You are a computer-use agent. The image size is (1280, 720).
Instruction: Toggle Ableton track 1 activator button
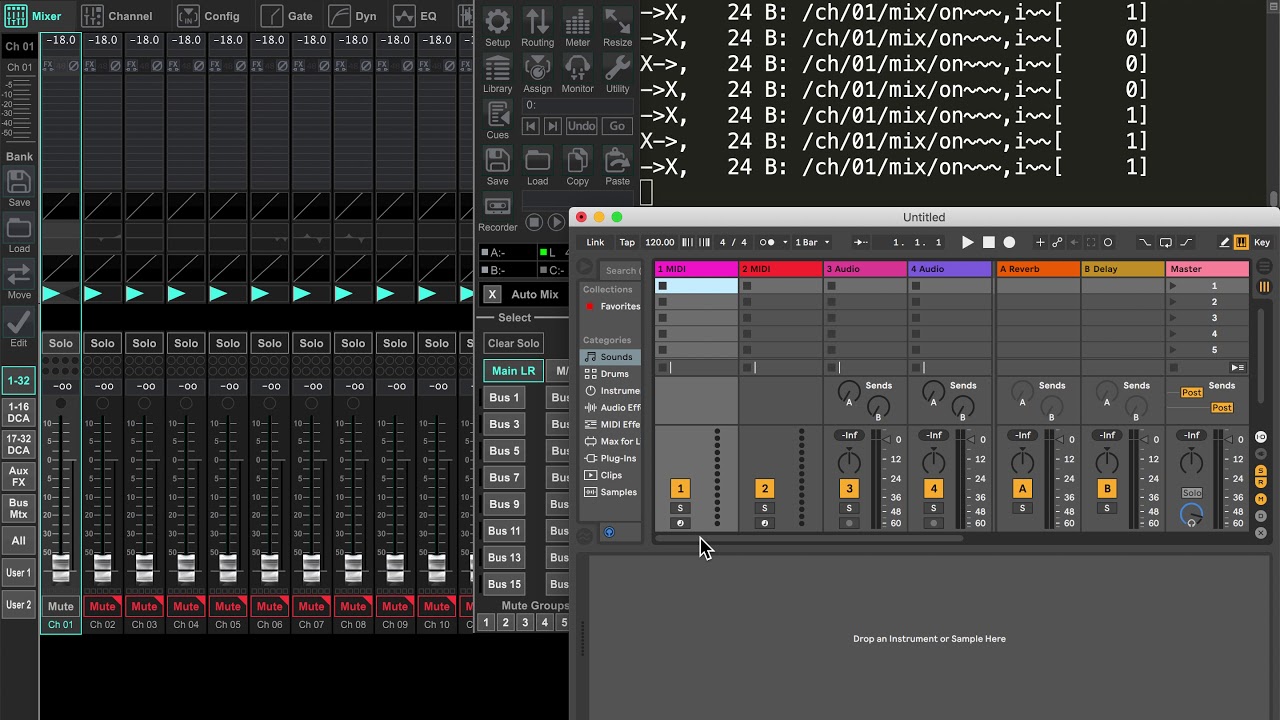coord(680,489)
